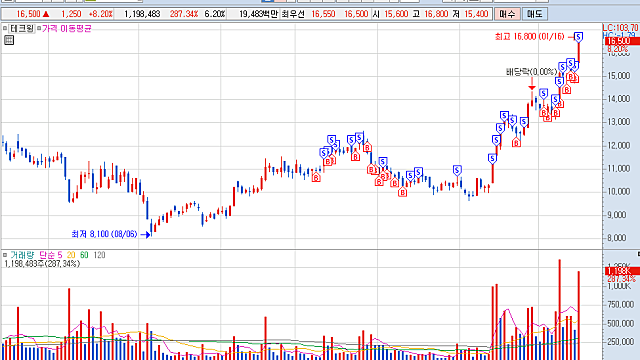Toggle the small square before 테크윙 label
Viewport: 640px width, 360px height.
[x=5, y=29]
